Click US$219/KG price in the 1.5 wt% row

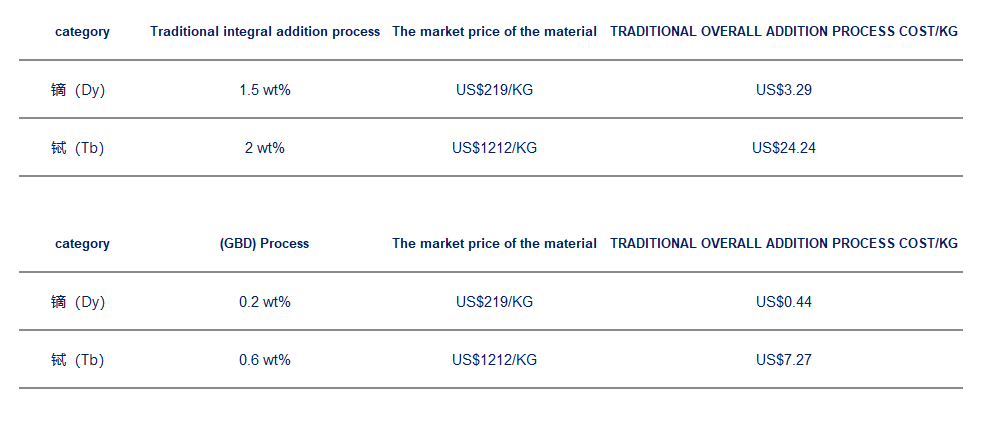494,90
